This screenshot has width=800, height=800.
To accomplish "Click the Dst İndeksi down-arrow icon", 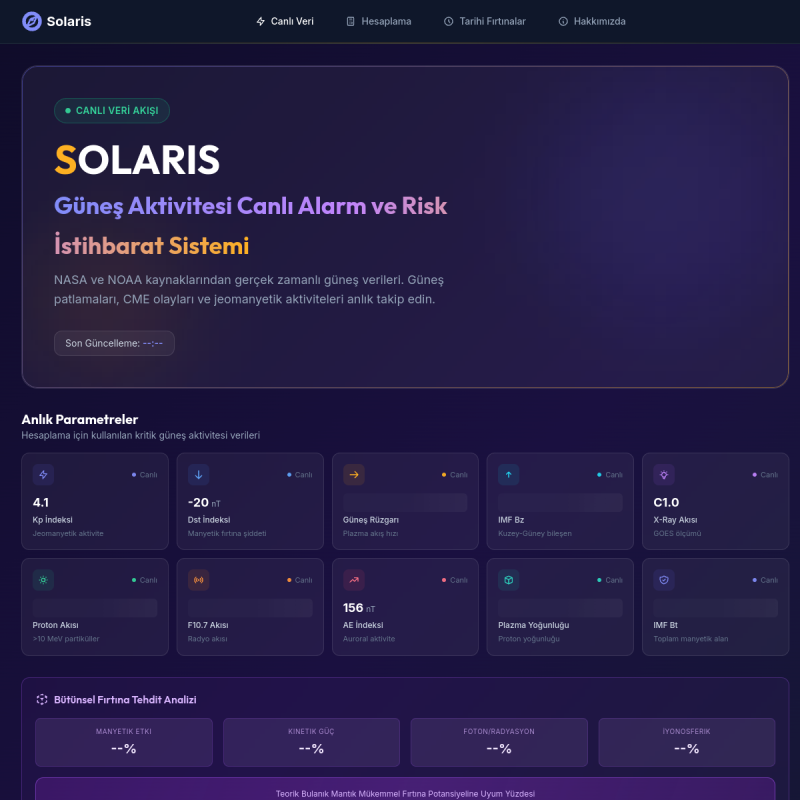I will pos(197,474).
